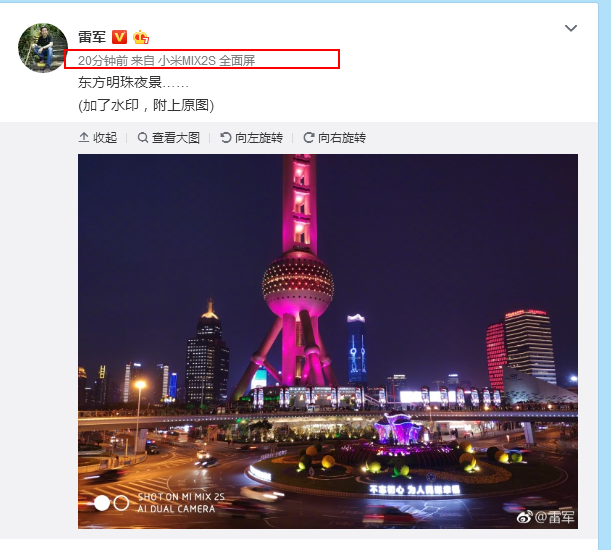Click the rotate-right arrow icon
This screenshot has width=611, height=550.
pyautogui.click(x=309, y=137)
